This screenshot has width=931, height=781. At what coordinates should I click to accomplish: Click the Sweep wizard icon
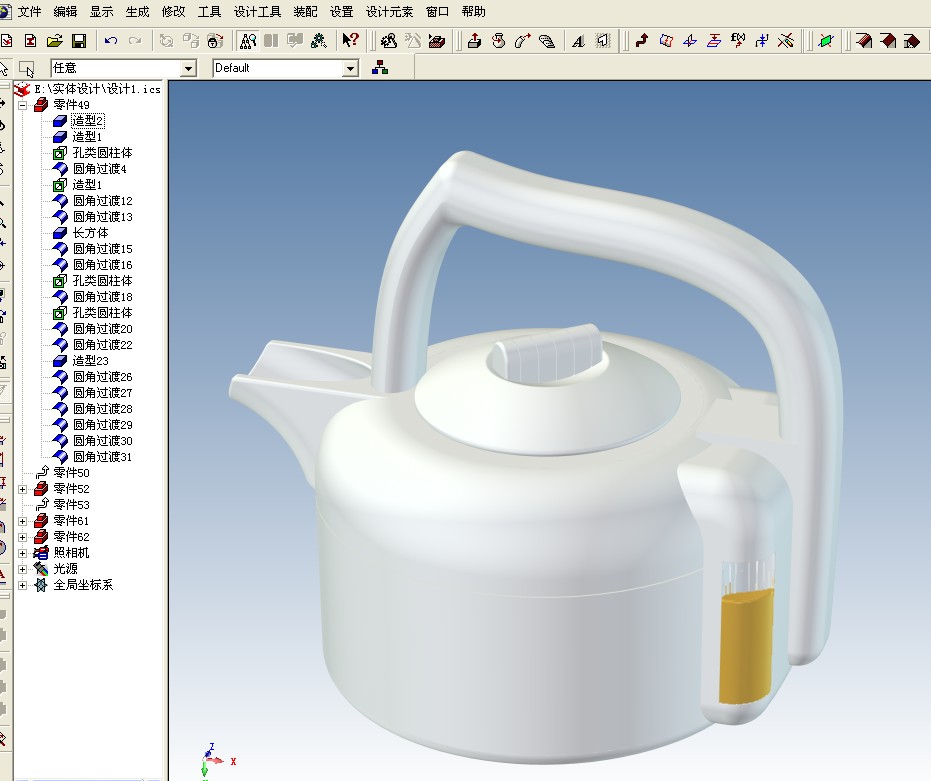point(522,41)
